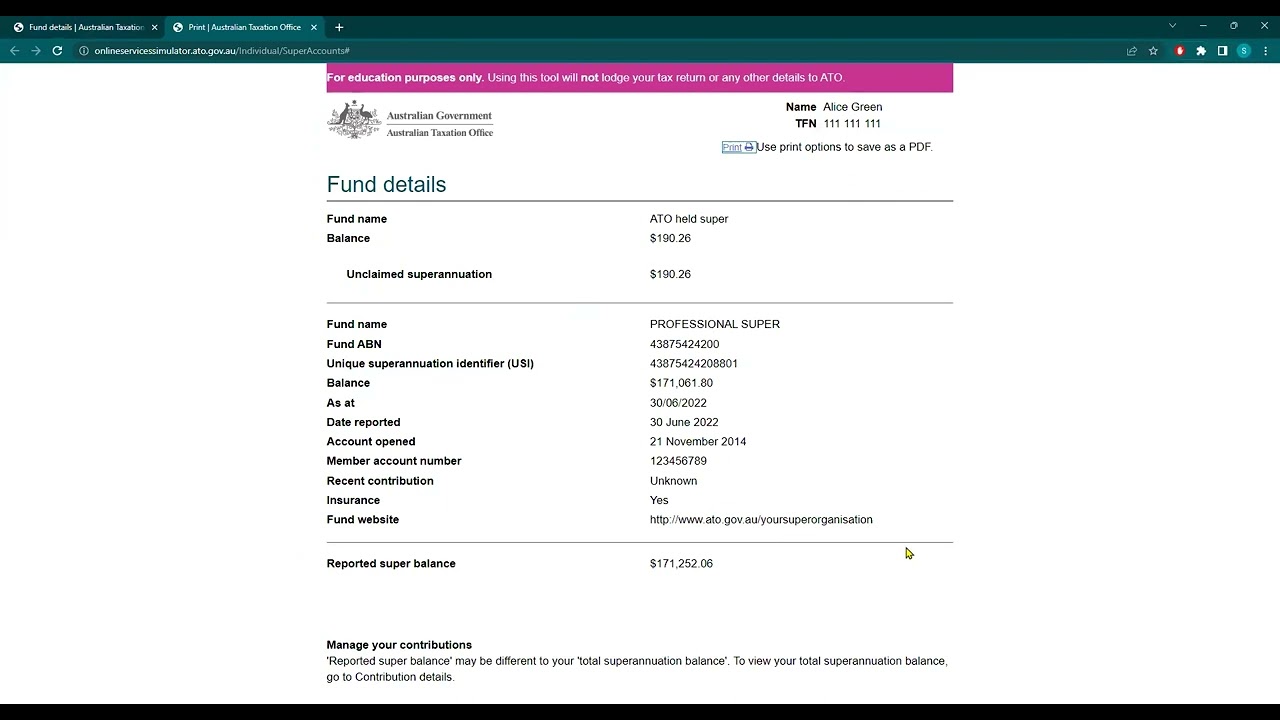Select Fund ABN value 43875424200
The width and height of the screenshot is (1280, 720).
[x=684, y=344]
